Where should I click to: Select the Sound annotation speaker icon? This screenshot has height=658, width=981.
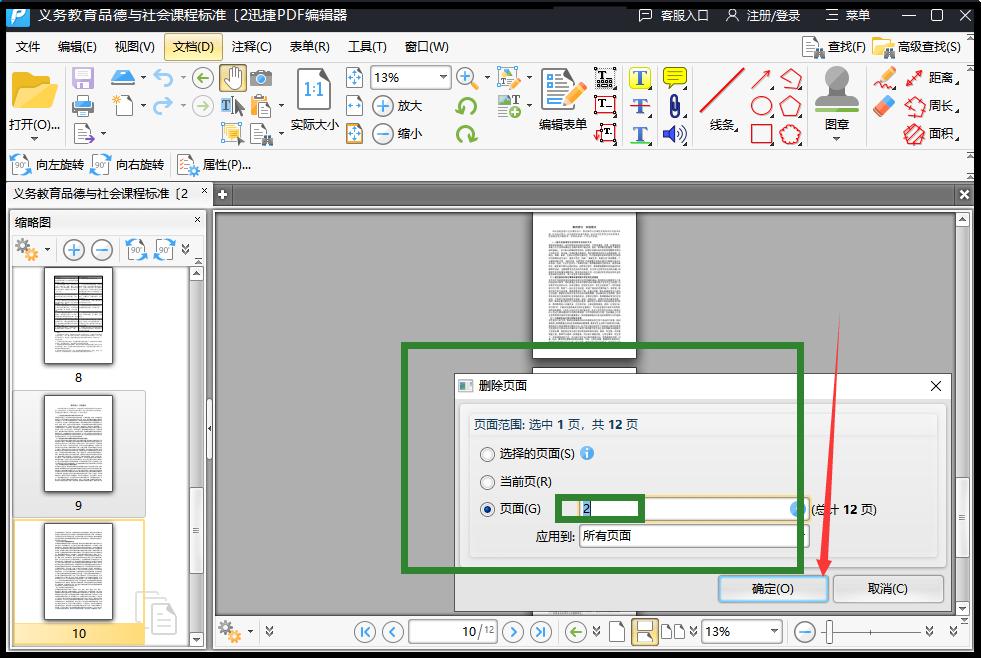pos(674,134)
